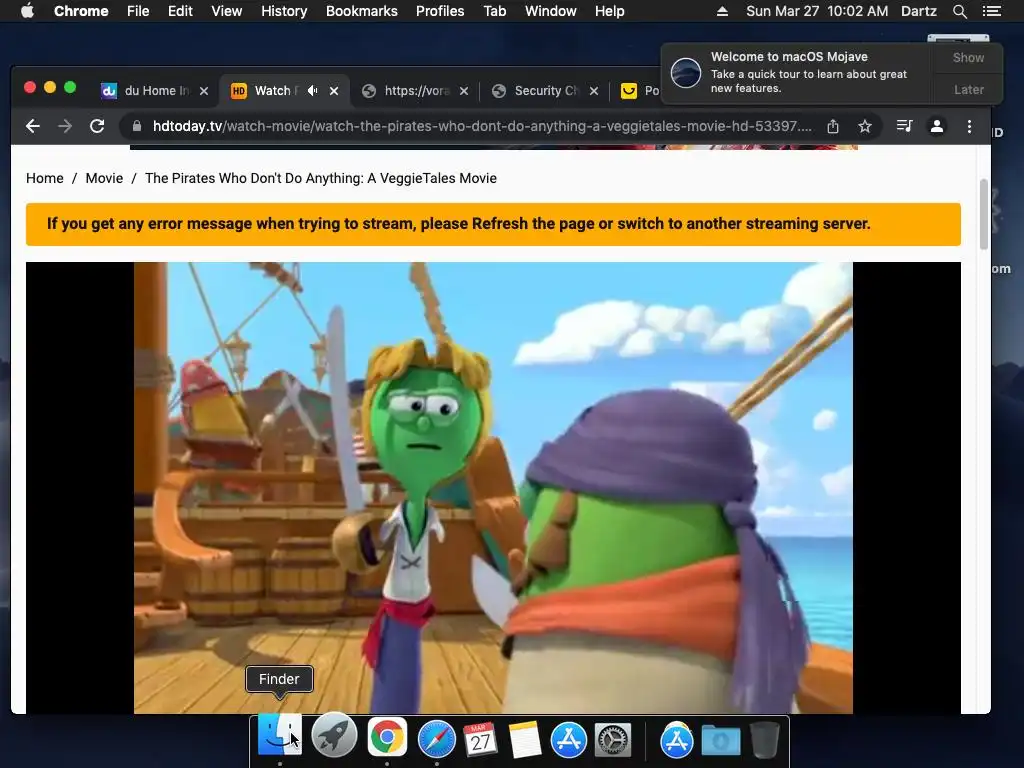
Task: Go back with the browser back arrow
Action: point(33,126)
